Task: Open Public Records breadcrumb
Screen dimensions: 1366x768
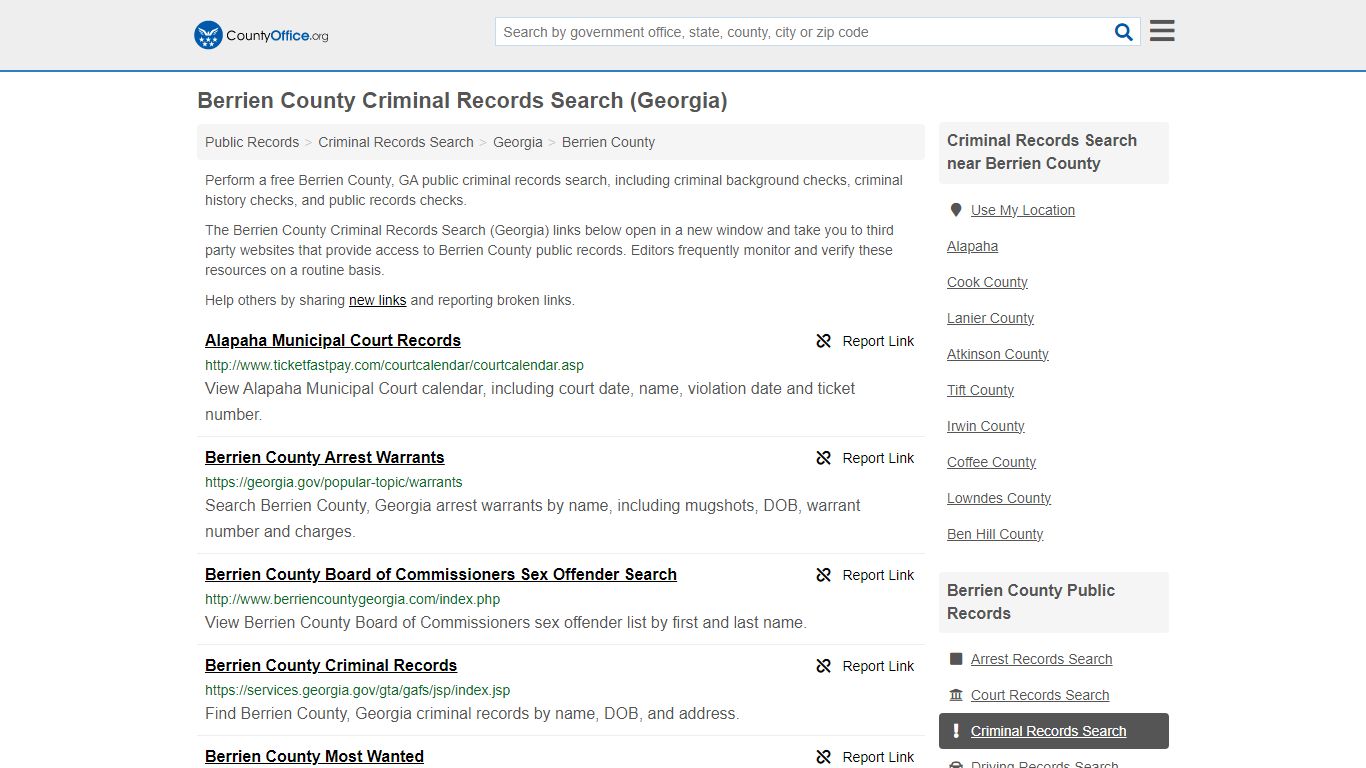Action: pyautogui.click(x=252, y=142)
